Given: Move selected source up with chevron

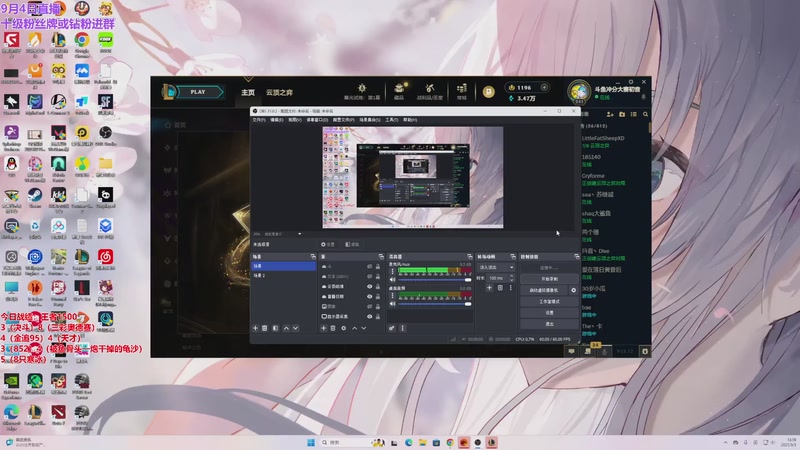Looking at the screenshot, I should (x=355, y=328).
